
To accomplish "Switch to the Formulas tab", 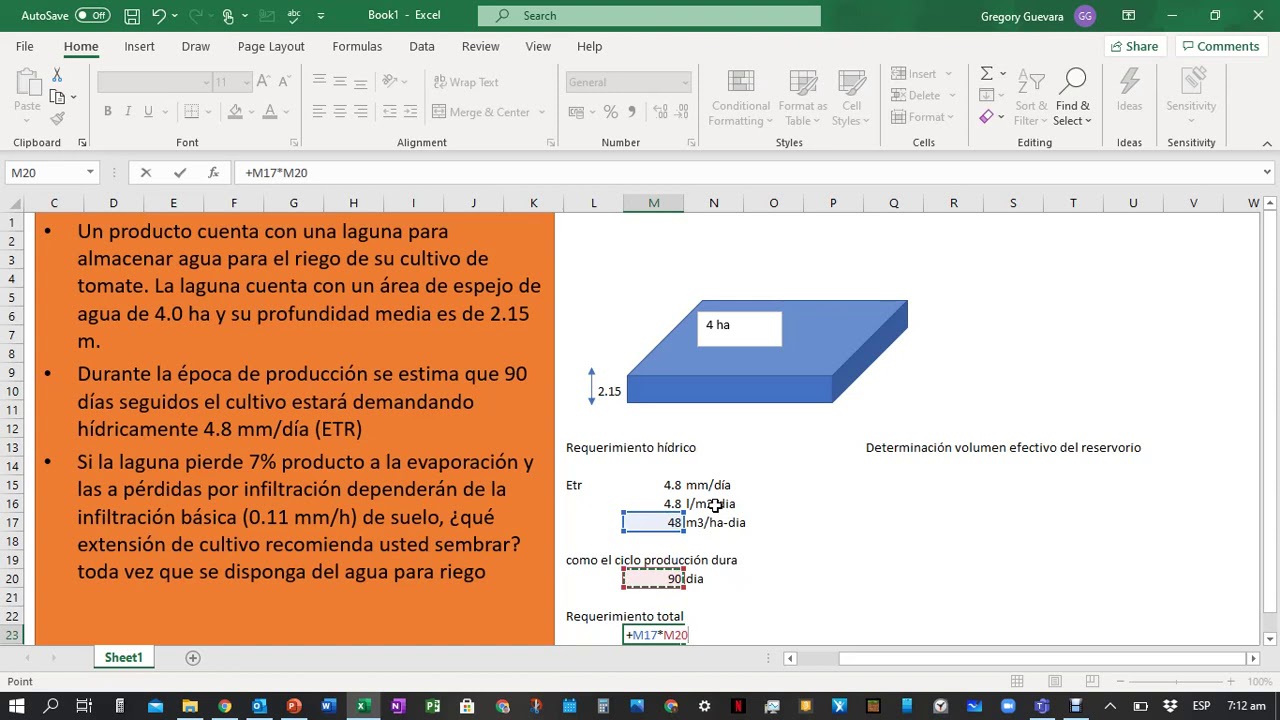I will point(357,46).
